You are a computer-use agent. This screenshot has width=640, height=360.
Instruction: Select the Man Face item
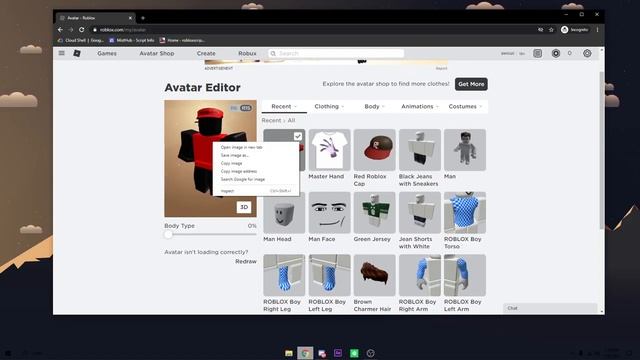pos(329,213)
